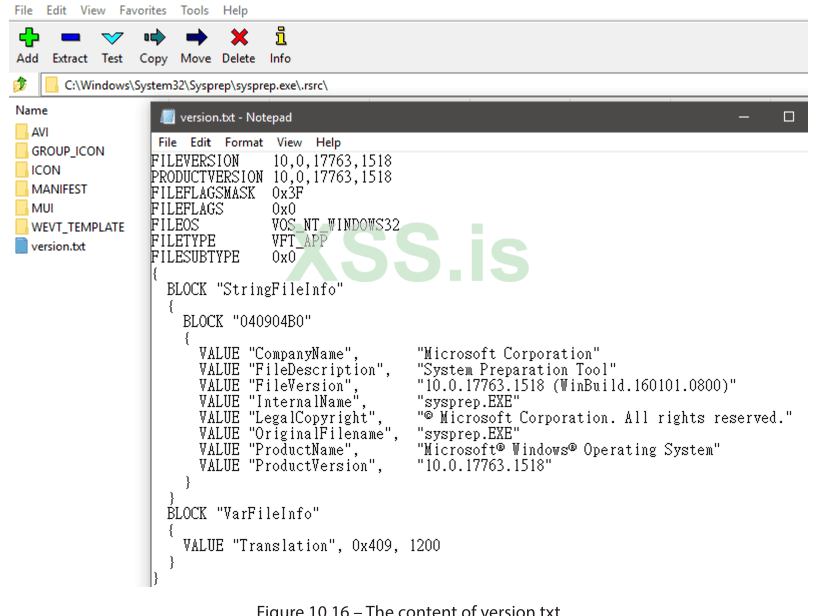This screenshot has width=814, height=616.
Task: Click the Copy arrow icon
Action: [x=154, y=37]
